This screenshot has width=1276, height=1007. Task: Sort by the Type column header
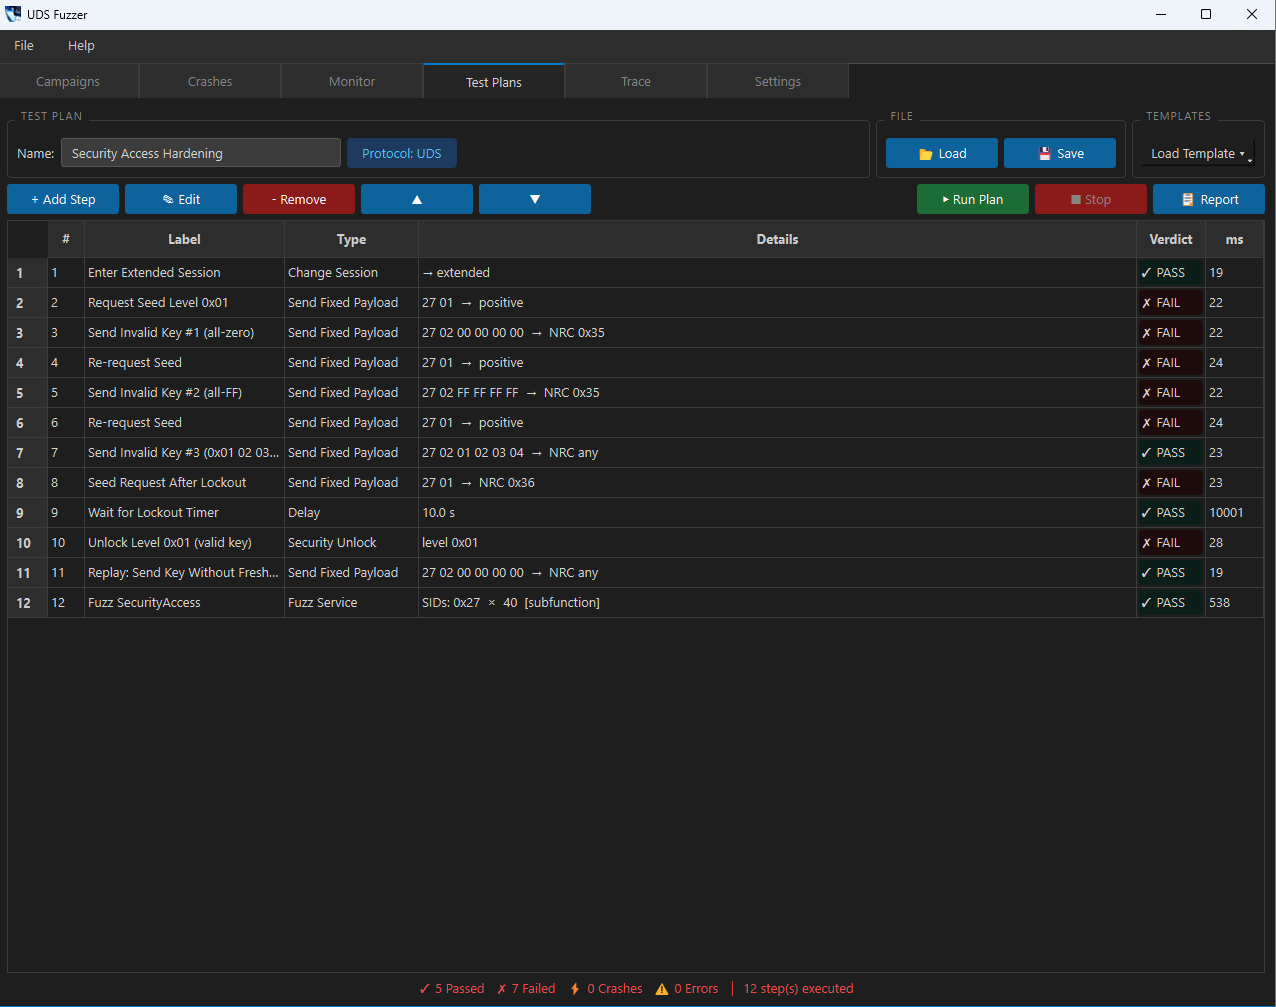click(x=351, y=239)
